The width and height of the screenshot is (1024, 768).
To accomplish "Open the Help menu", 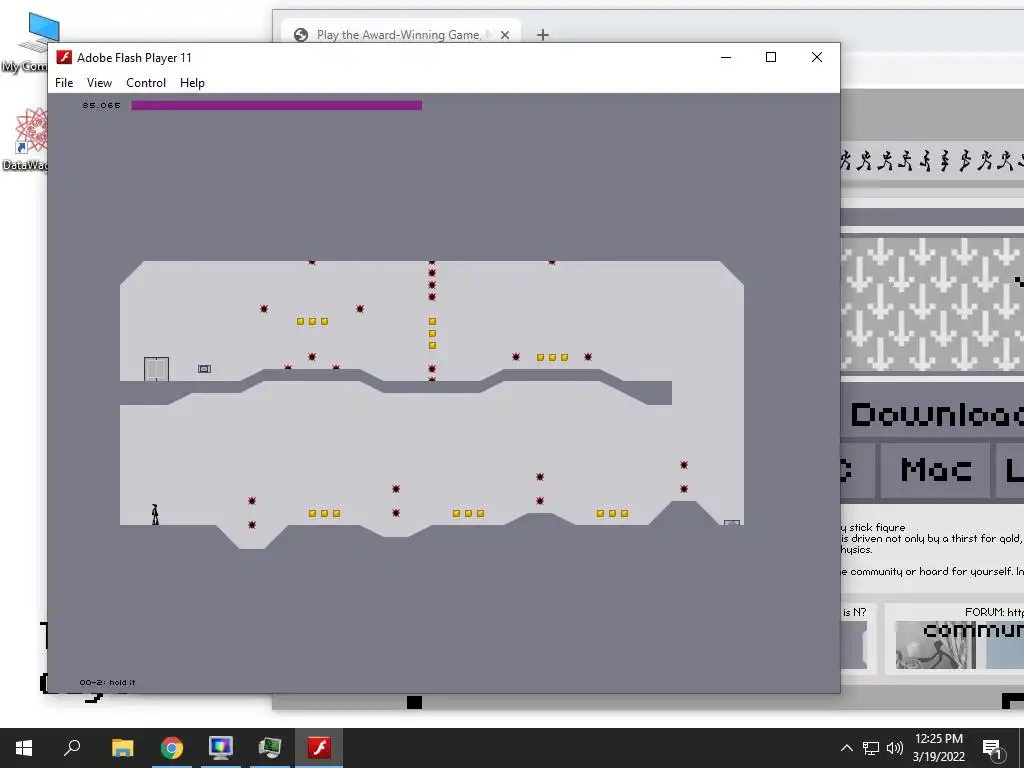I will click(192, 83).
